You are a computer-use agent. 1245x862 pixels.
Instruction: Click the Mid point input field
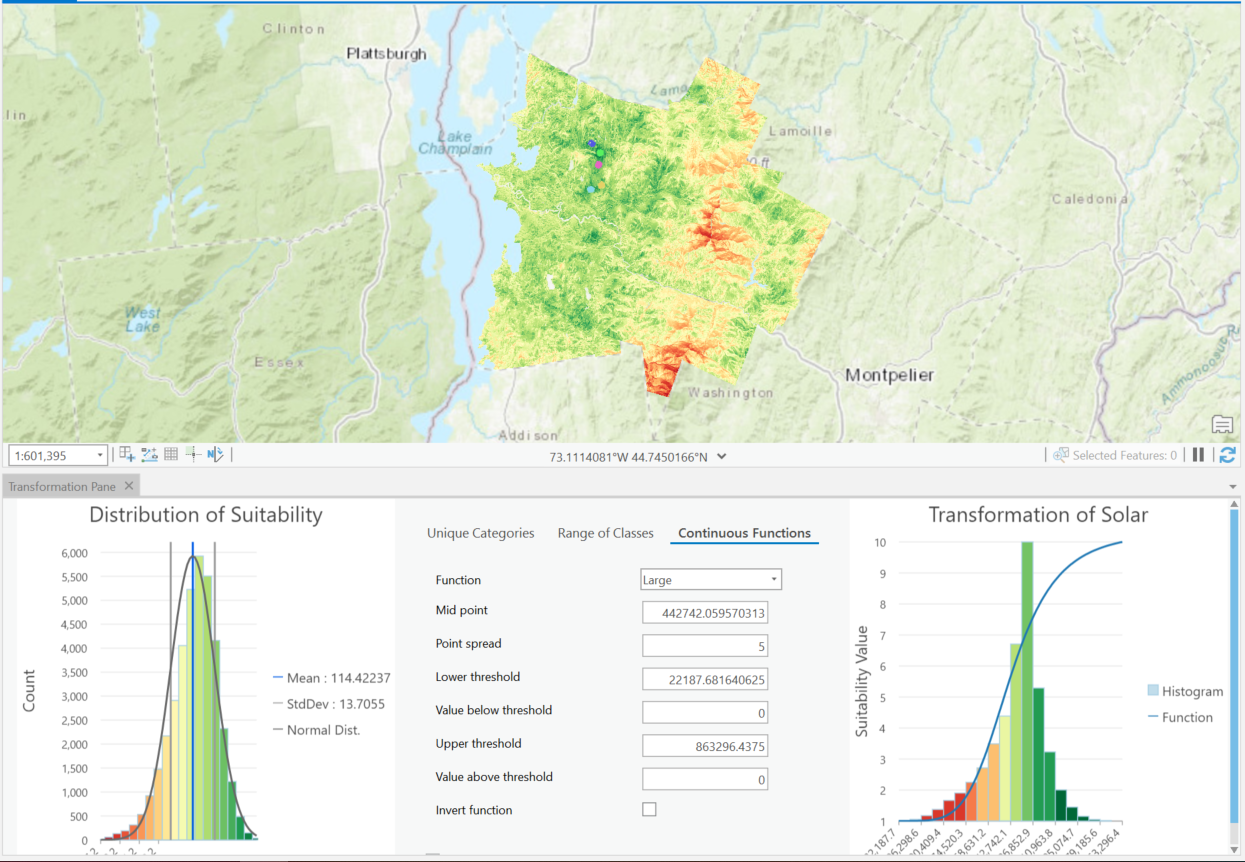point(705,611)
